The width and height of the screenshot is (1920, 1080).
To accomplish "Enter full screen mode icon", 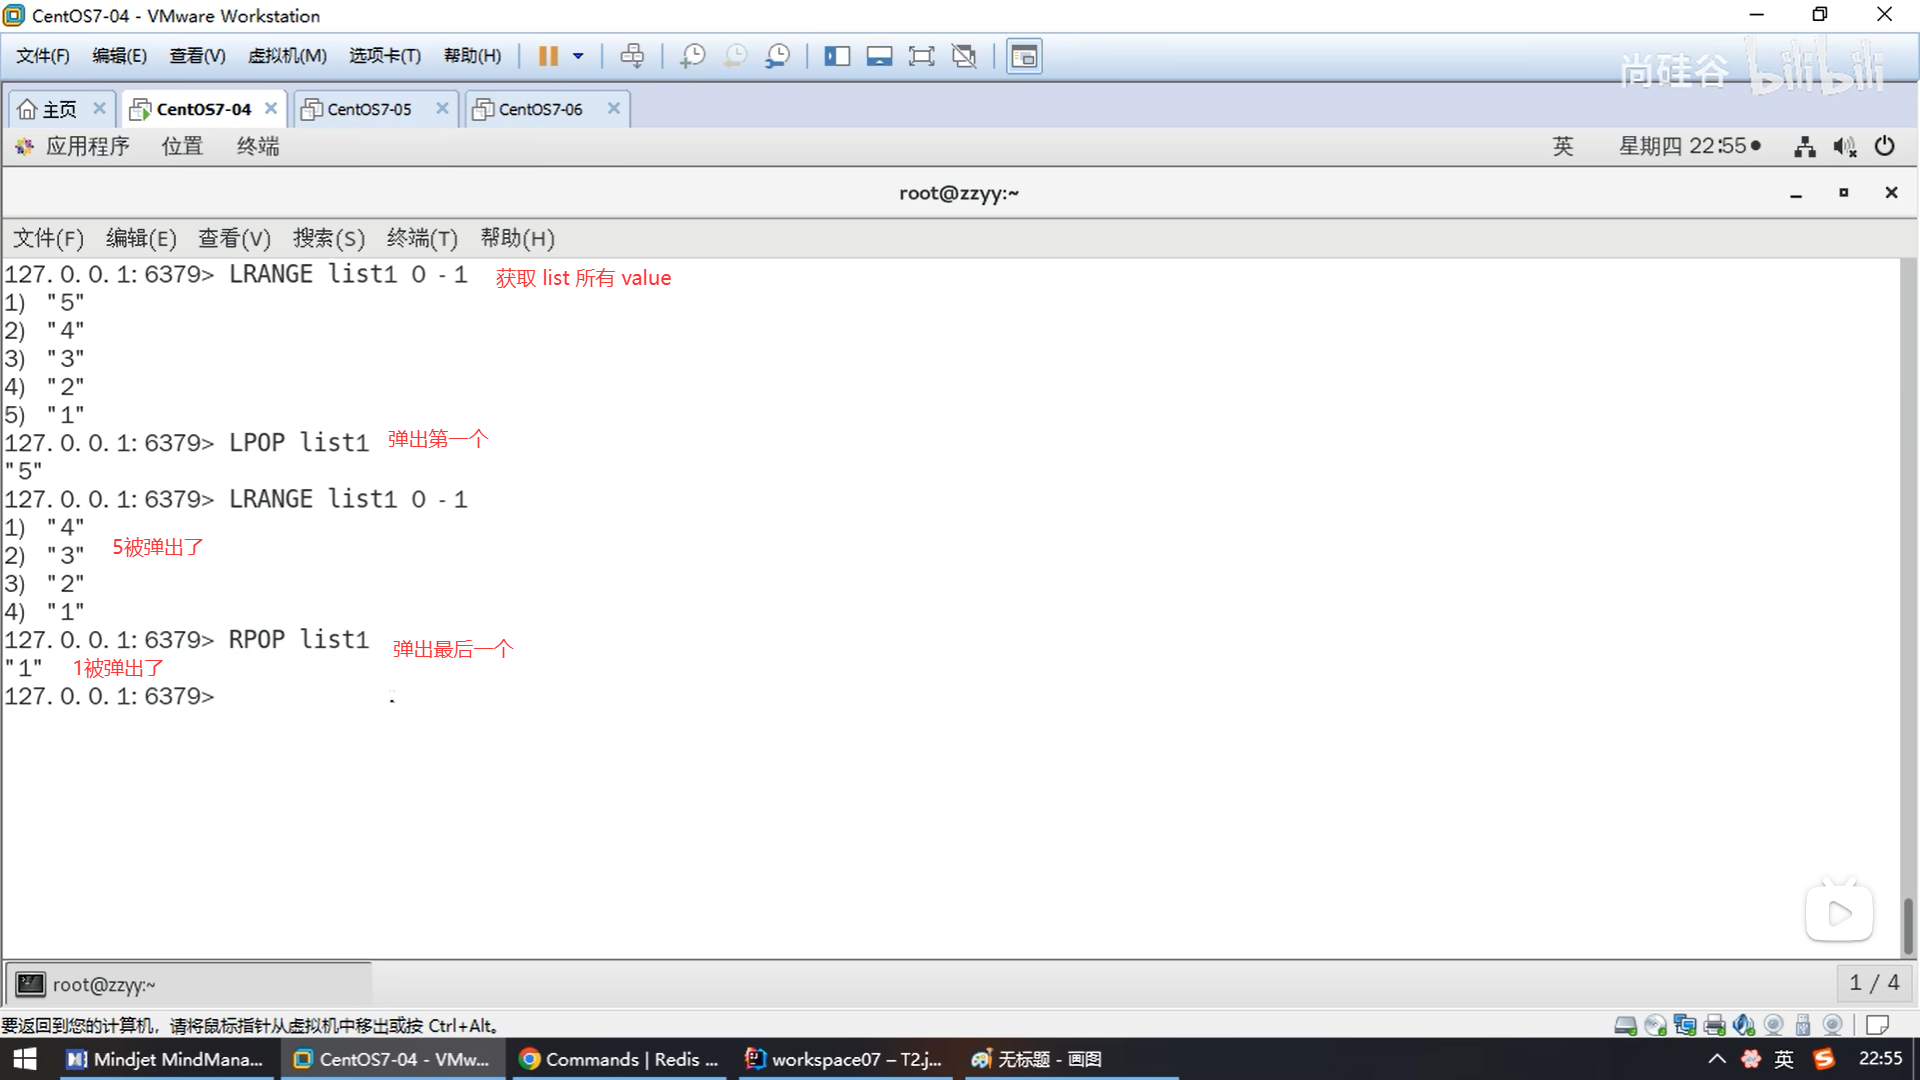I will point(921,56).
